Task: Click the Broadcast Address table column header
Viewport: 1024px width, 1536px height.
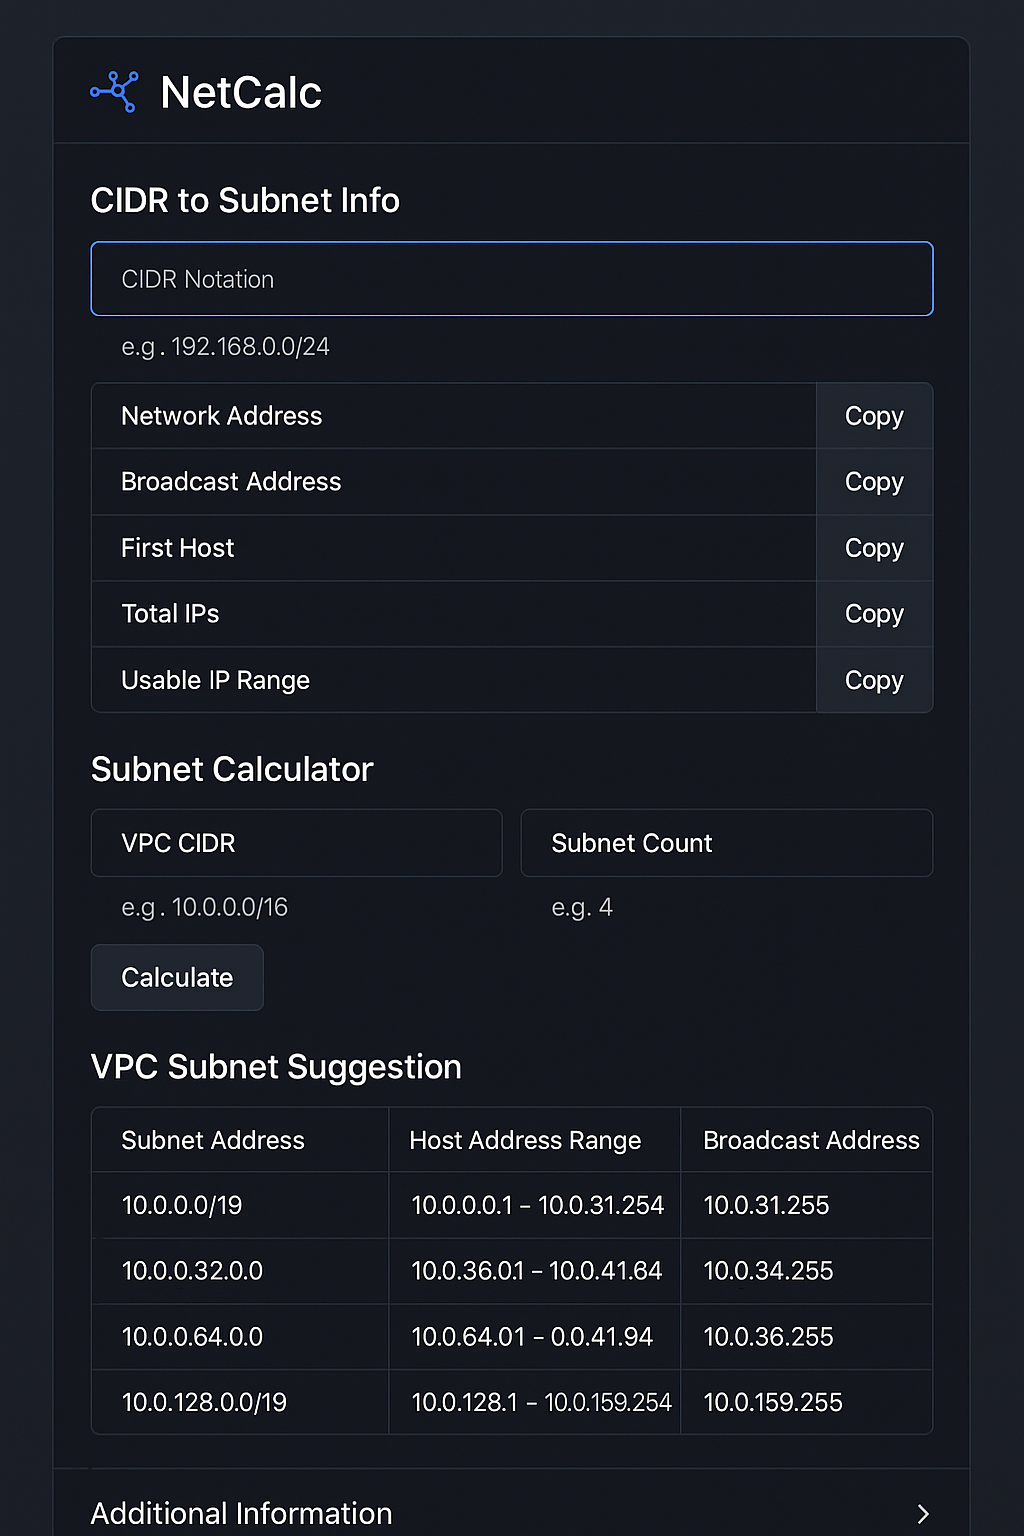Action: point(811,1140)
